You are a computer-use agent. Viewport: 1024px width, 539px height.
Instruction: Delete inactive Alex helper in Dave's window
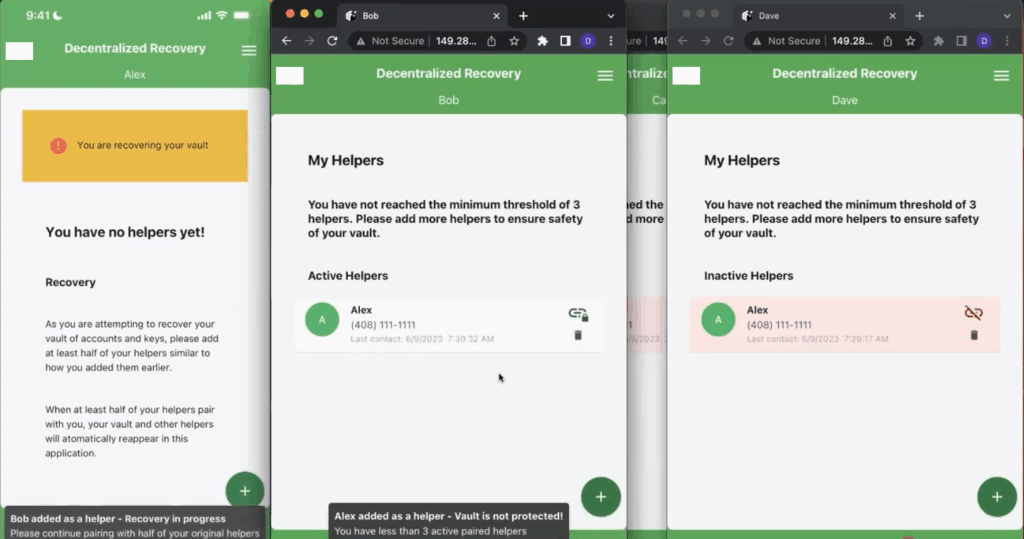(974, 335)
